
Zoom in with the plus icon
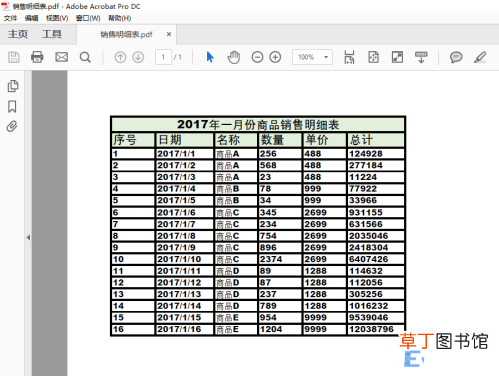click(x=275, y=57)
